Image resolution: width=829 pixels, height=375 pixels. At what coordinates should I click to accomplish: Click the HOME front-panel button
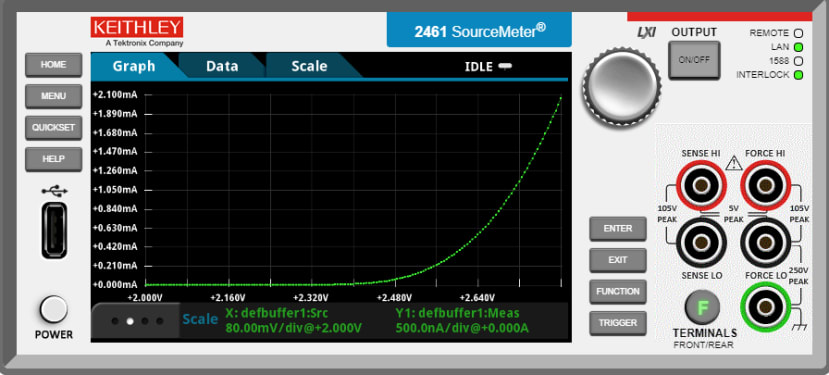(53, 65)
